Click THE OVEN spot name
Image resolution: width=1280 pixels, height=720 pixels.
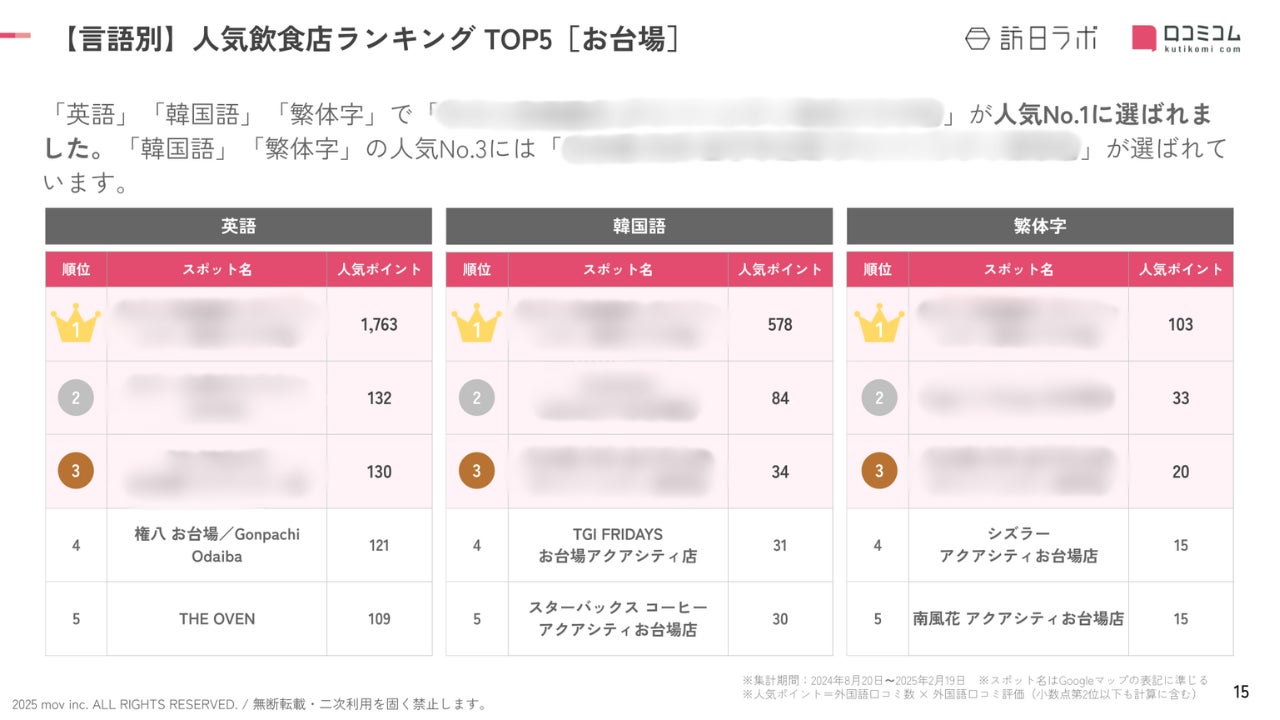[217, 619]
